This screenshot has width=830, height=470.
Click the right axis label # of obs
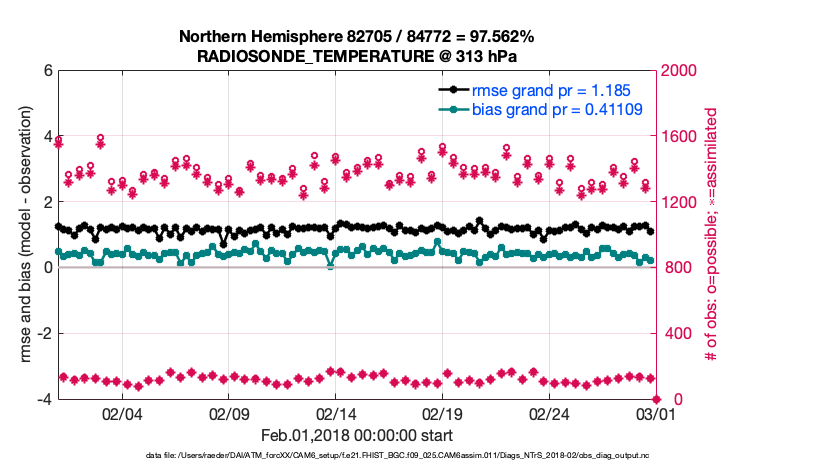[x=713, y=235]
